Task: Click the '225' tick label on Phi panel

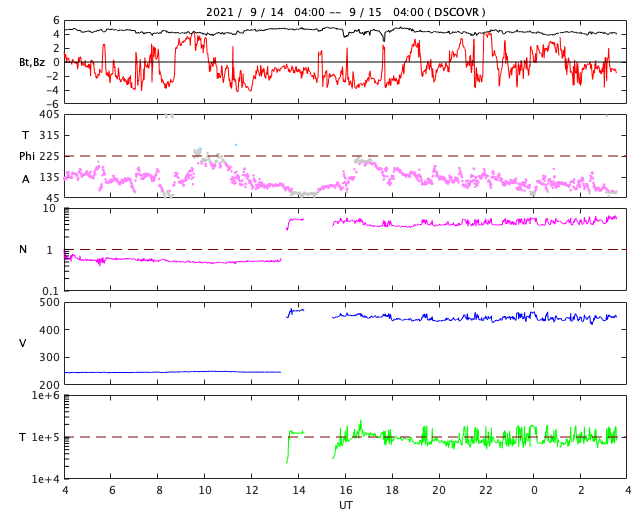Action: 49,156
